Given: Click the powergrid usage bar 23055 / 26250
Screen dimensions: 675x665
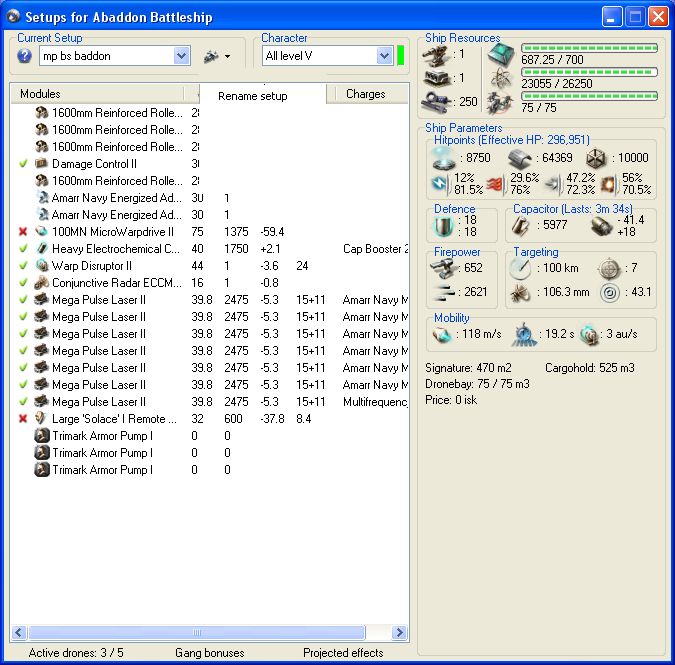Looking at the screenshot, I should (x=589, y=72).
